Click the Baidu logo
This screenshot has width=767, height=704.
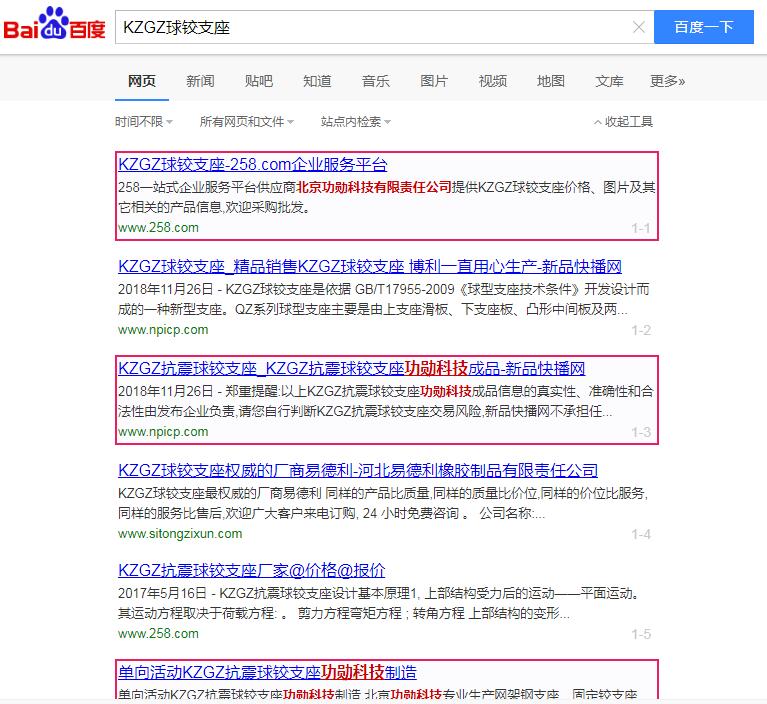[x=55, y=27]
